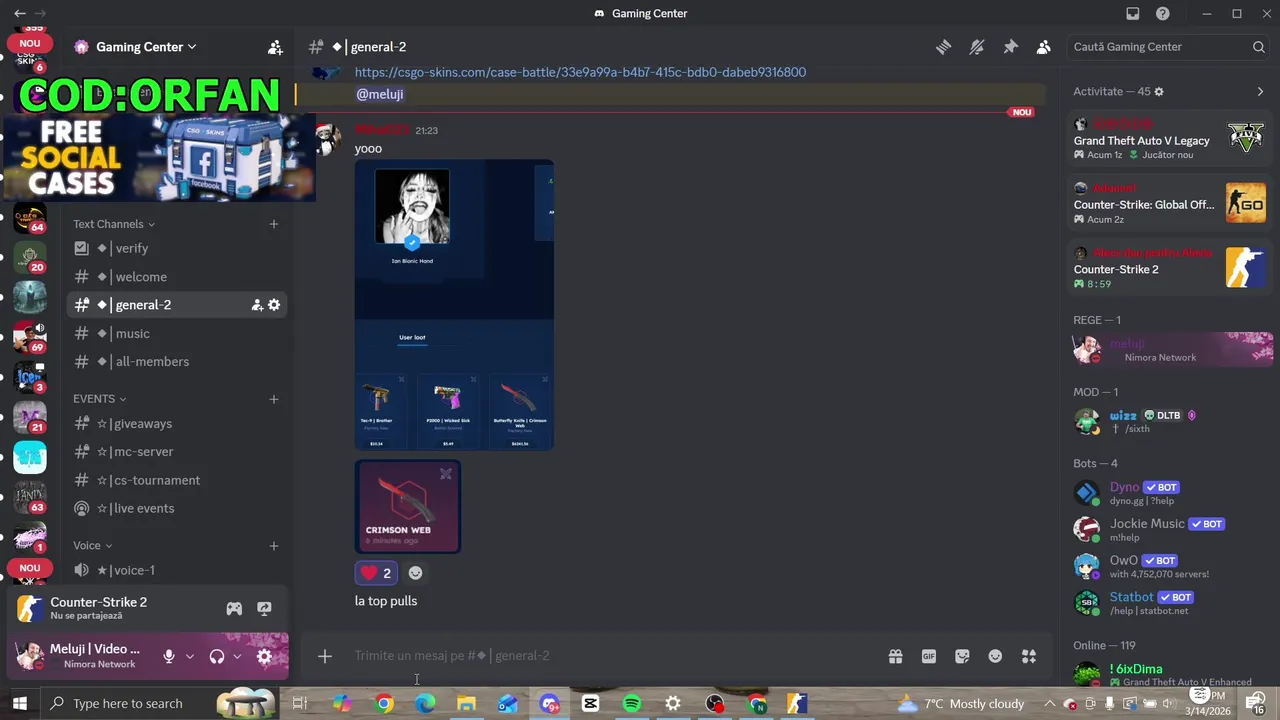
Task: Add a channel to Text Channels
Action: coord(273,224)
